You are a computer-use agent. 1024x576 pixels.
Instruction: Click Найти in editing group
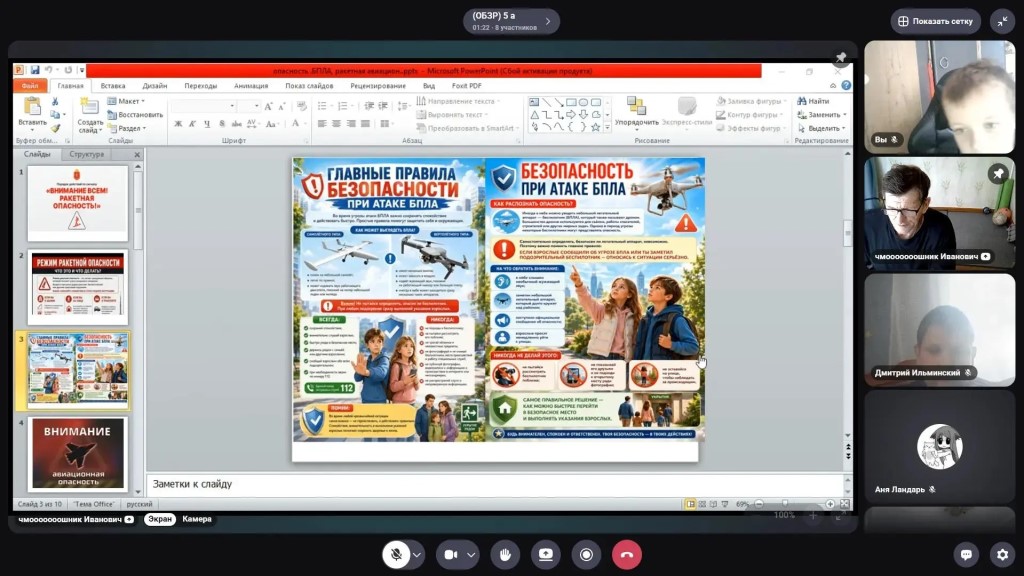coord(814,101)
